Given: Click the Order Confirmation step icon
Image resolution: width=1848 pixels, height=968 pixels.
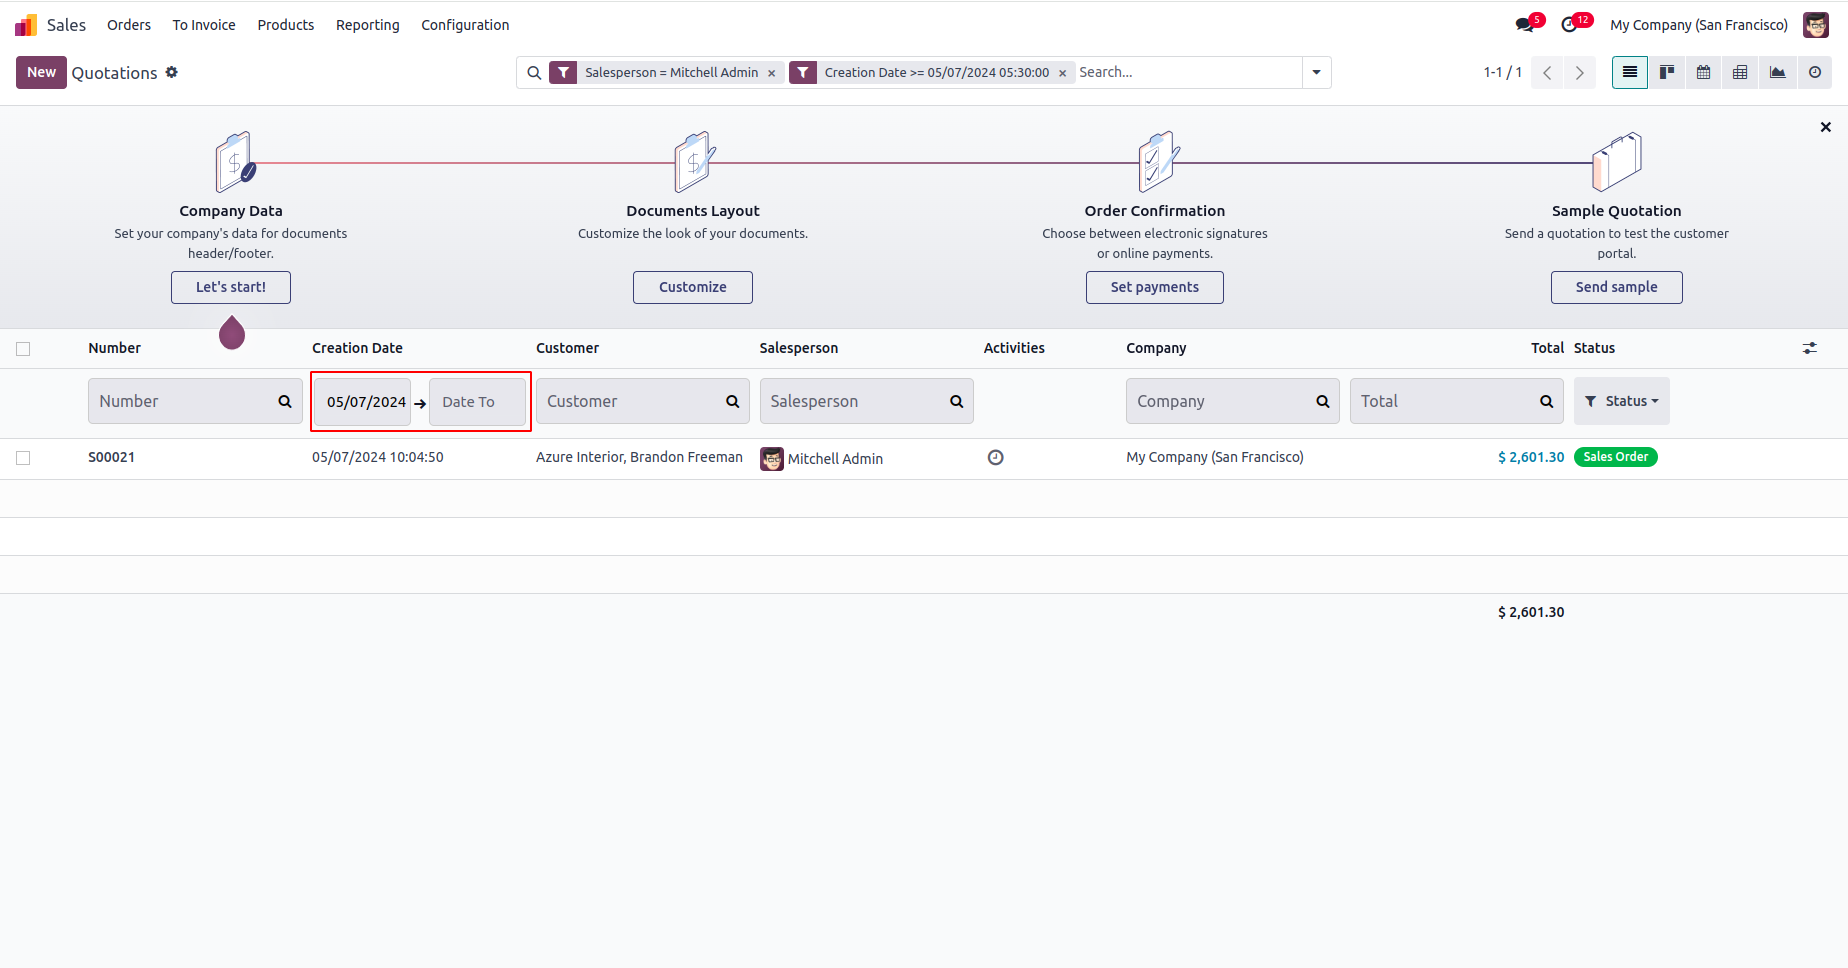Looking at the screenshot, I should coord(1158,162).
